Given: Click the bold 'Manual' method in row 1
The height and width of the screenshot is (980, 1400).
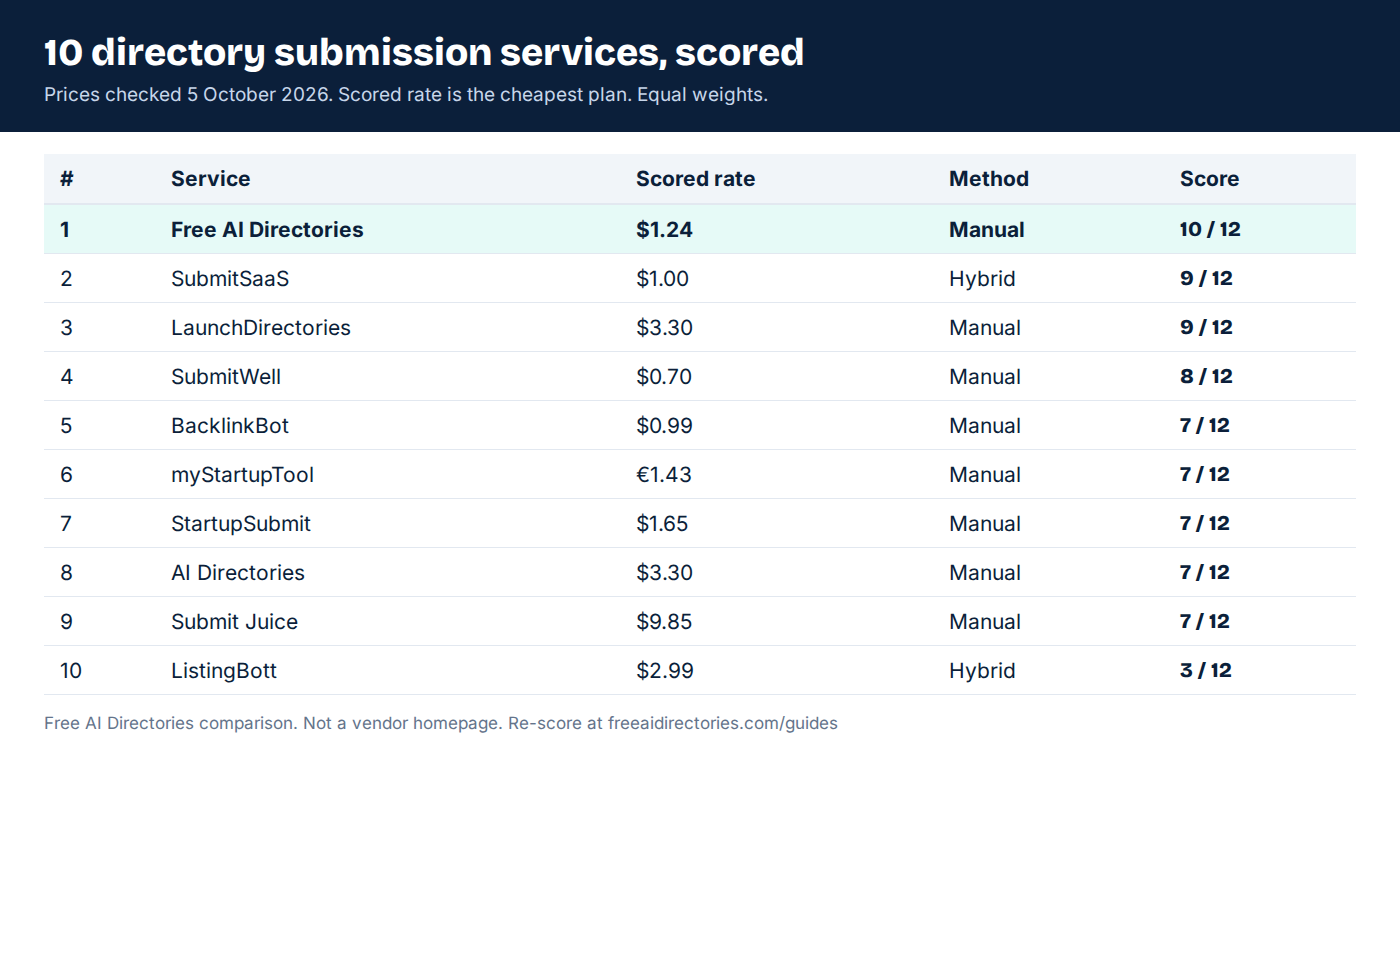Looking at the screenshot, I should 987,230.
